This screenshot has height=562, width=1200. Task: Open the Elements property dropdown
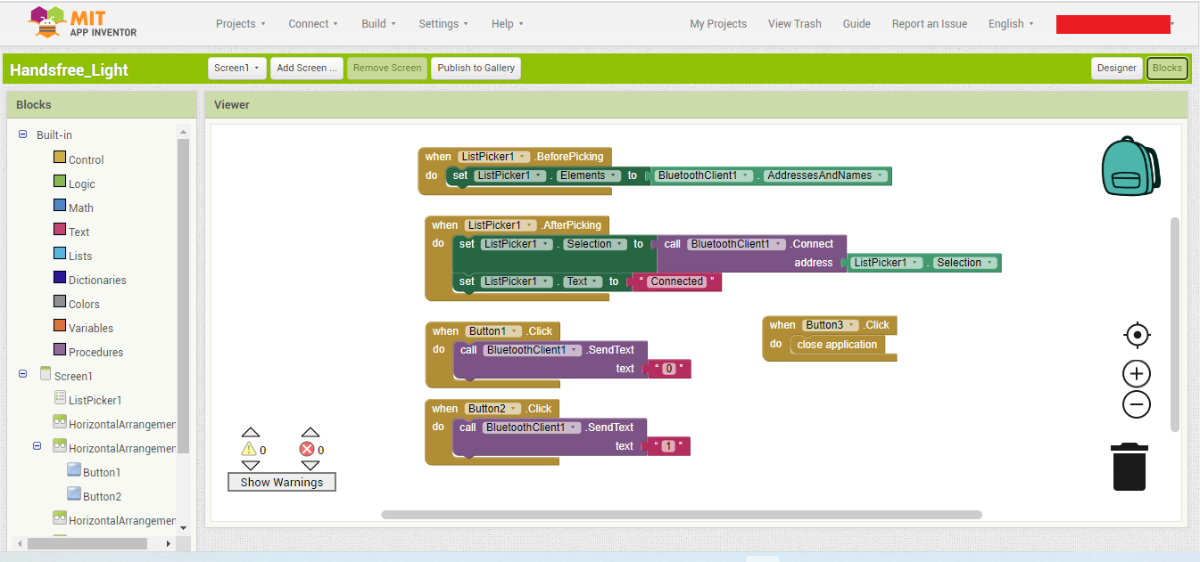tap(587, 176)
